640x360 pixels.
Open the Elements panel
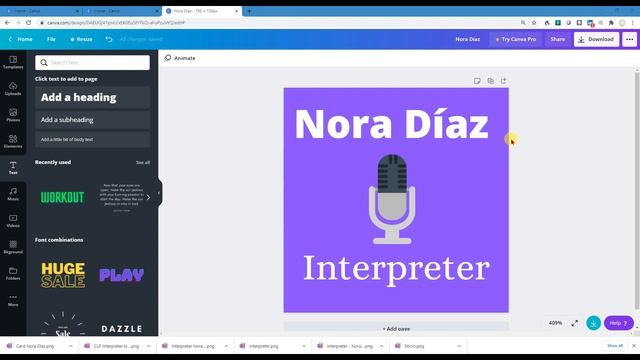coord(13,142)
